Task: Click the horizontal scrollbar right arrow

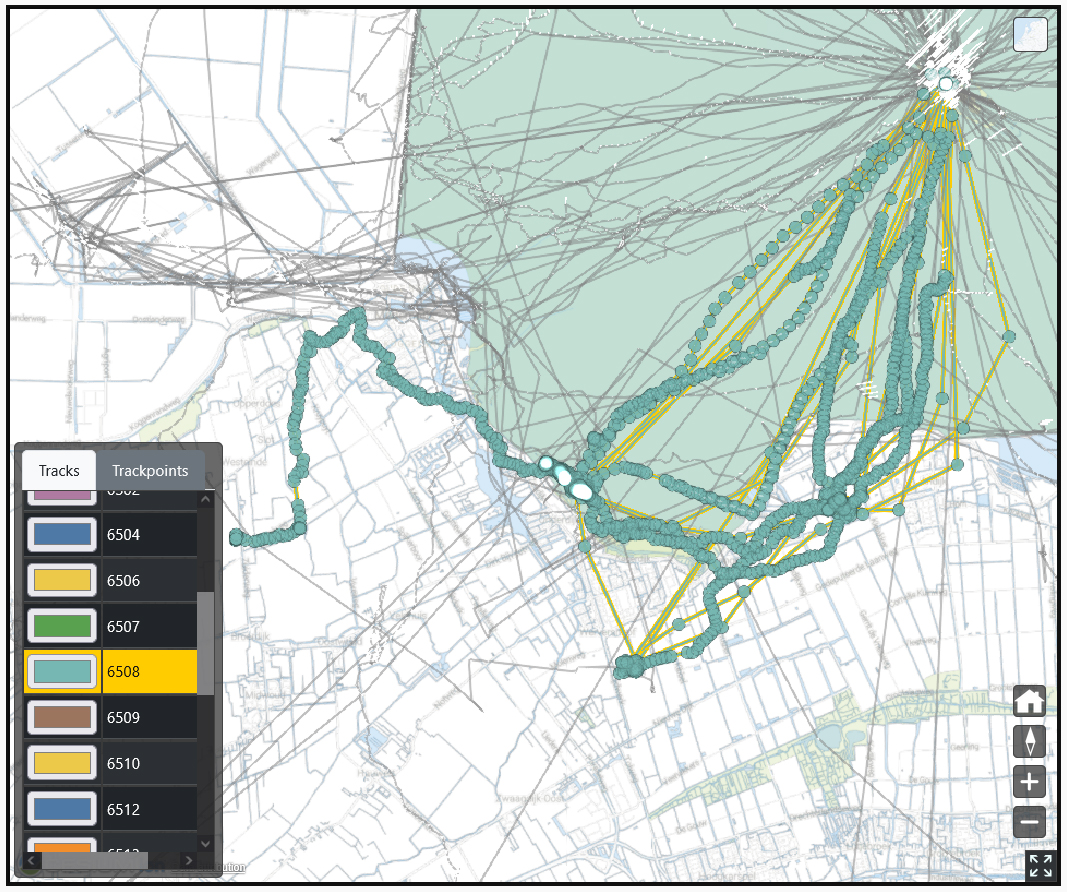Action: [188, 860]
